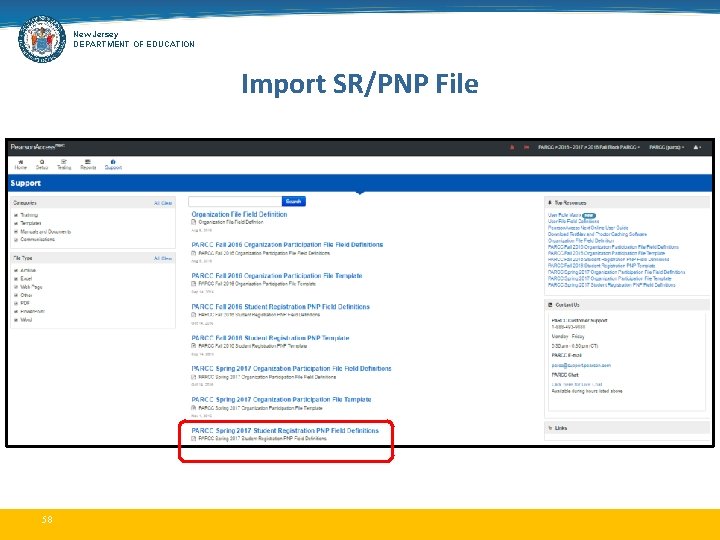Toggle the Templates category checkbox

(16, 223)
